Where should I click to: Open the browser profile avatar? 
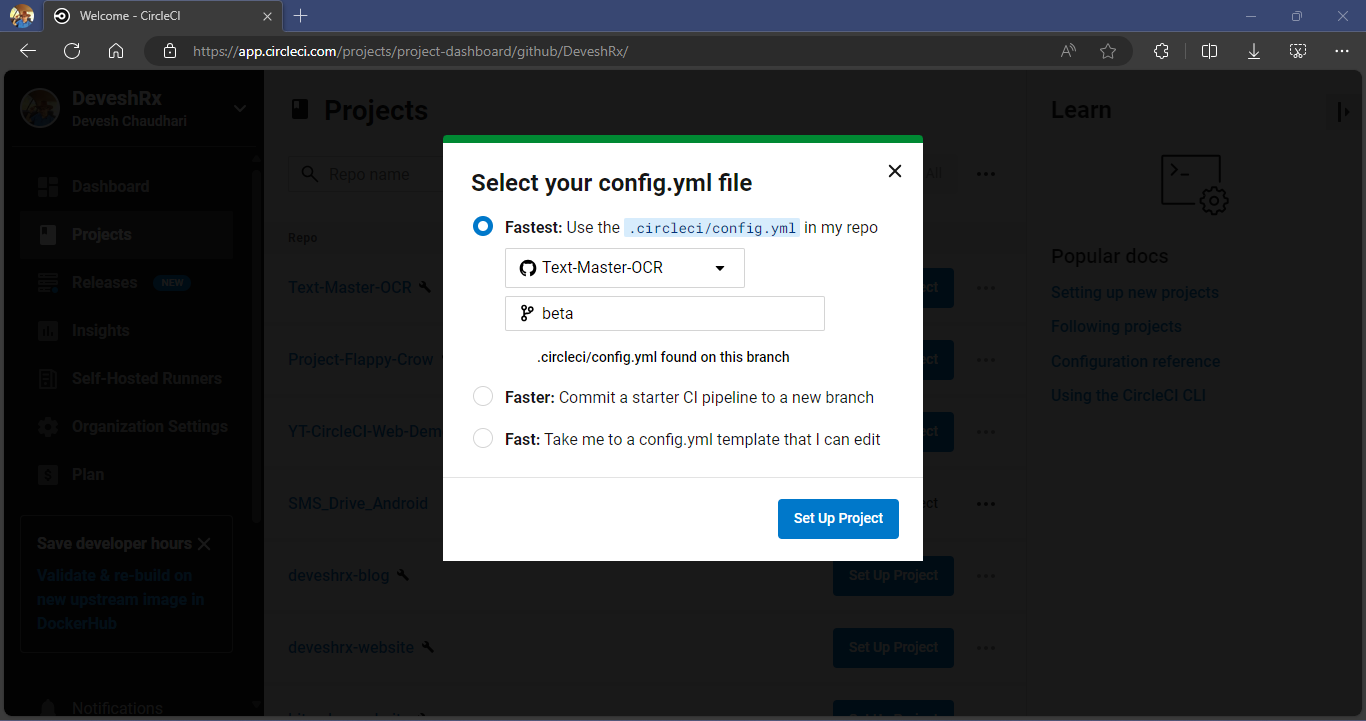pyautogui.click(x=22, y=16)
